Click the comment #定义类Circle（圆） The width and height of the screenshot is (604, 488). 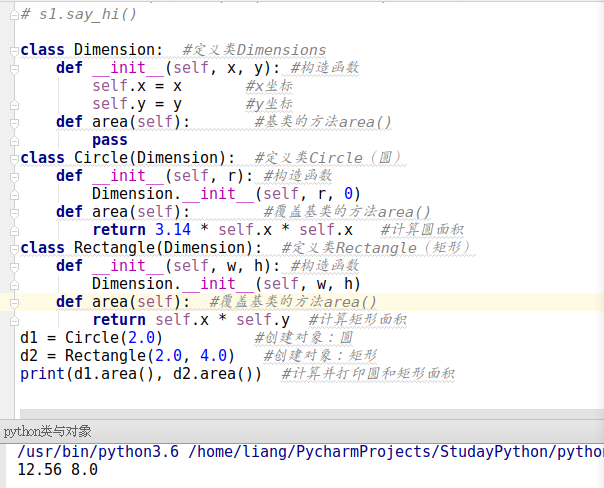[330, 158]
